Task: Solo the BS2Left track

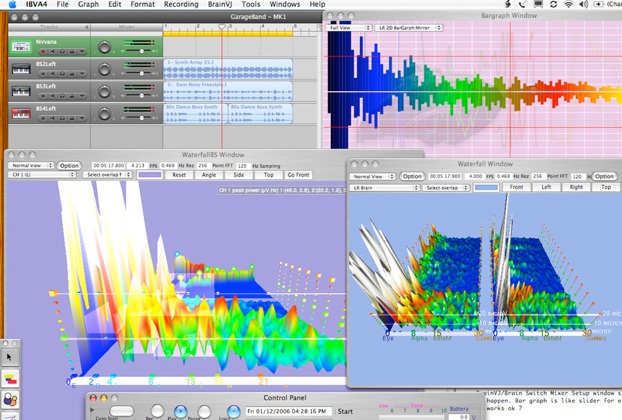Action: click(x=62, y=74)
